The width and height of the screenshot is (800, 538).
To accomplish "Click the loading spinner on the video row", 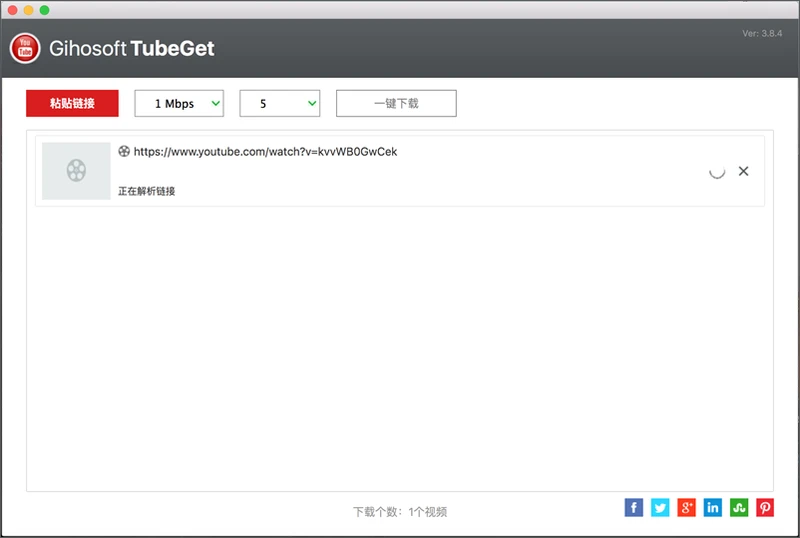I will [x=717, y=172].
